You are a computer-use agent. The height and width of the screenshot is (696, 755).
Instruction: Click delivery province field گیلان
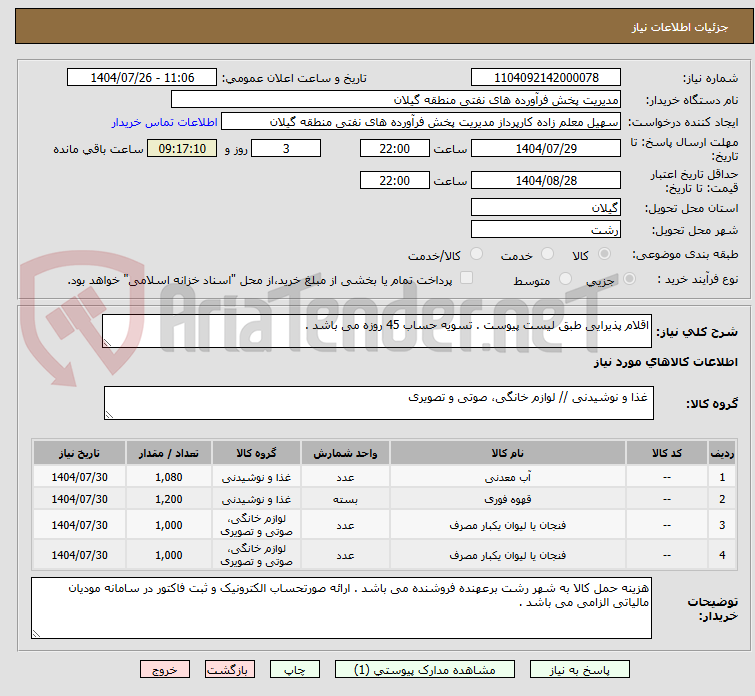(546, 208)
